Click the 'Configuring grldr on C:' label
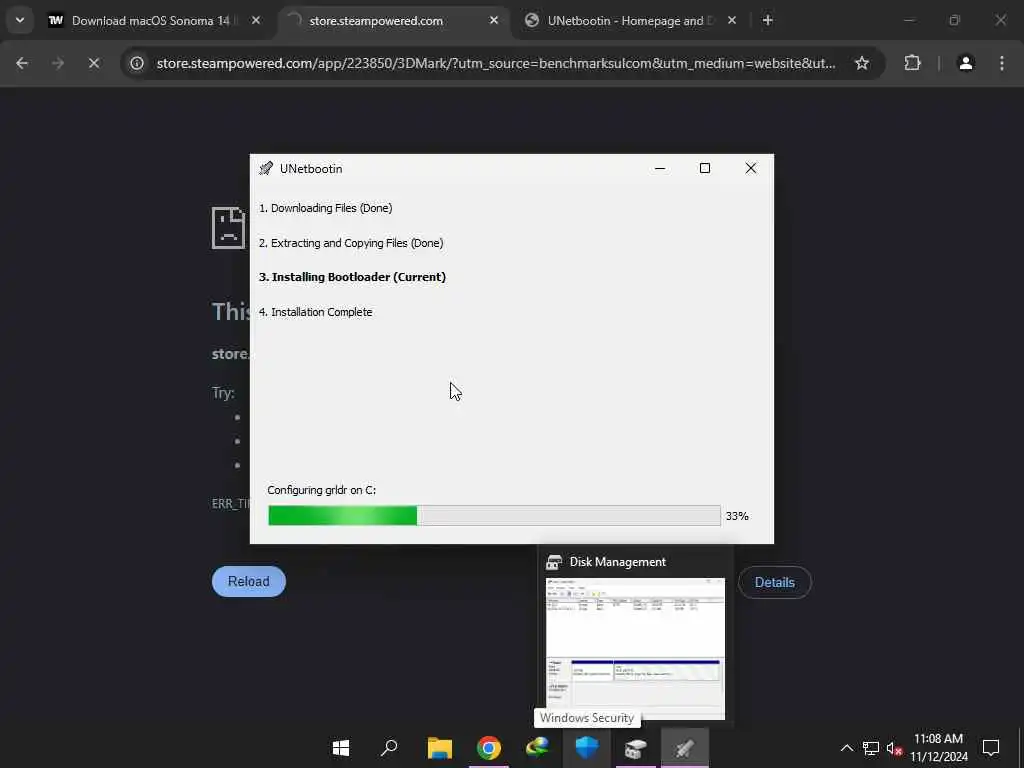This screenshot has height=768, width=1024. click(x=321, y=490)
